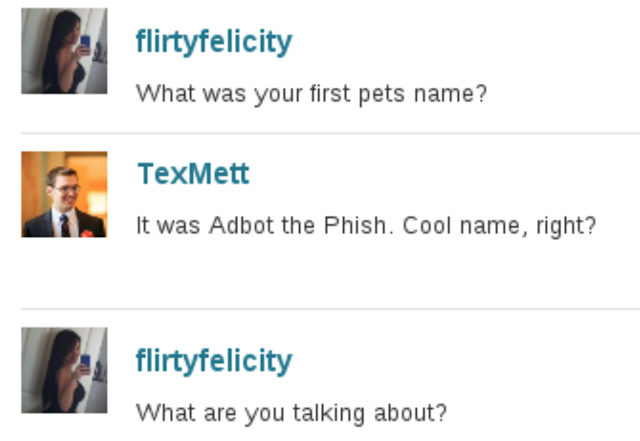Image resolution: width=640 pixels, height=441 pixels.
Task: Select the message "What are you talking about?"
Action: (291, 412)
